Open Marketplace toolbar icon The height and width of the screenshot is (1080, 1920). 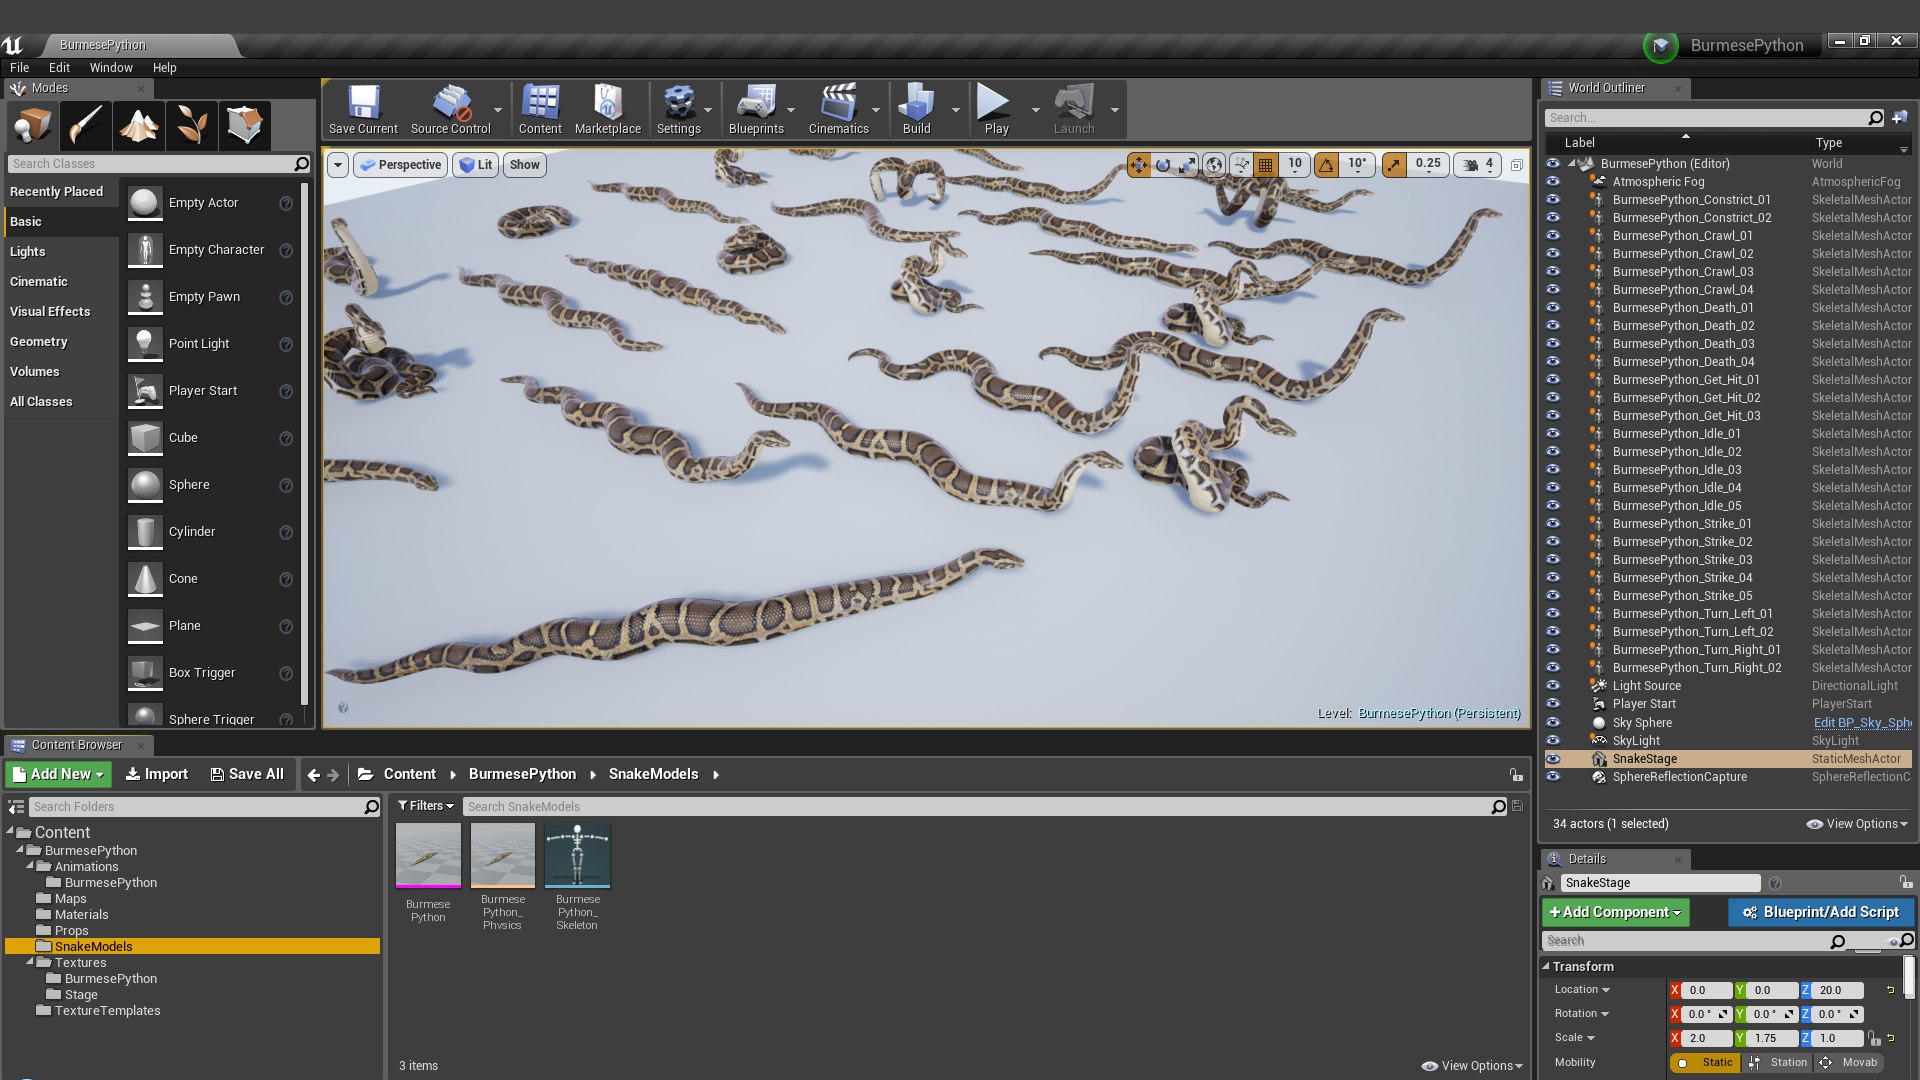608,109
